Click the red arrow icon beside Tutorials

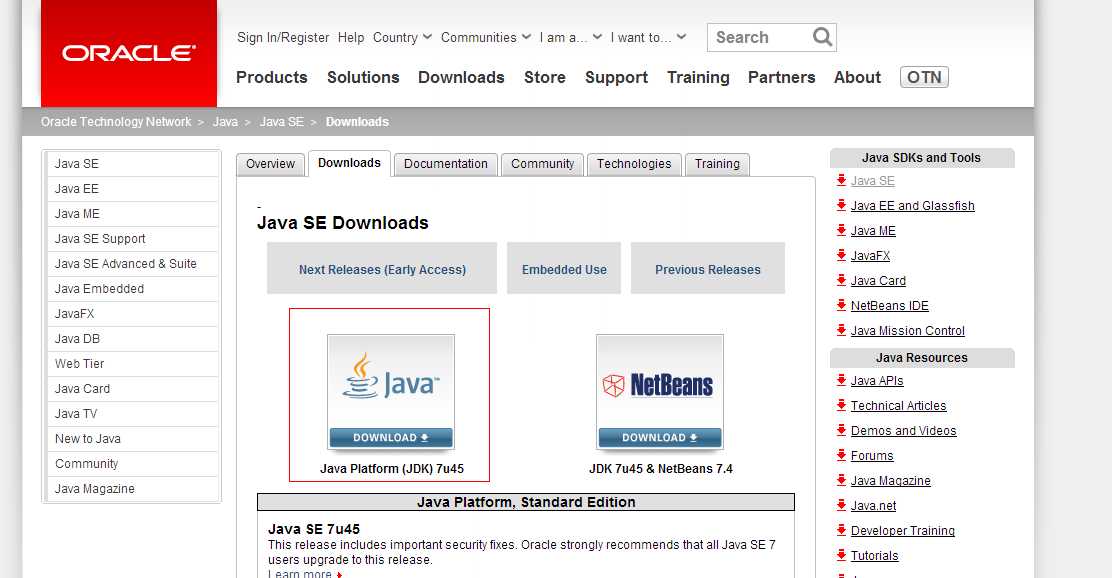tap(841, 555)
